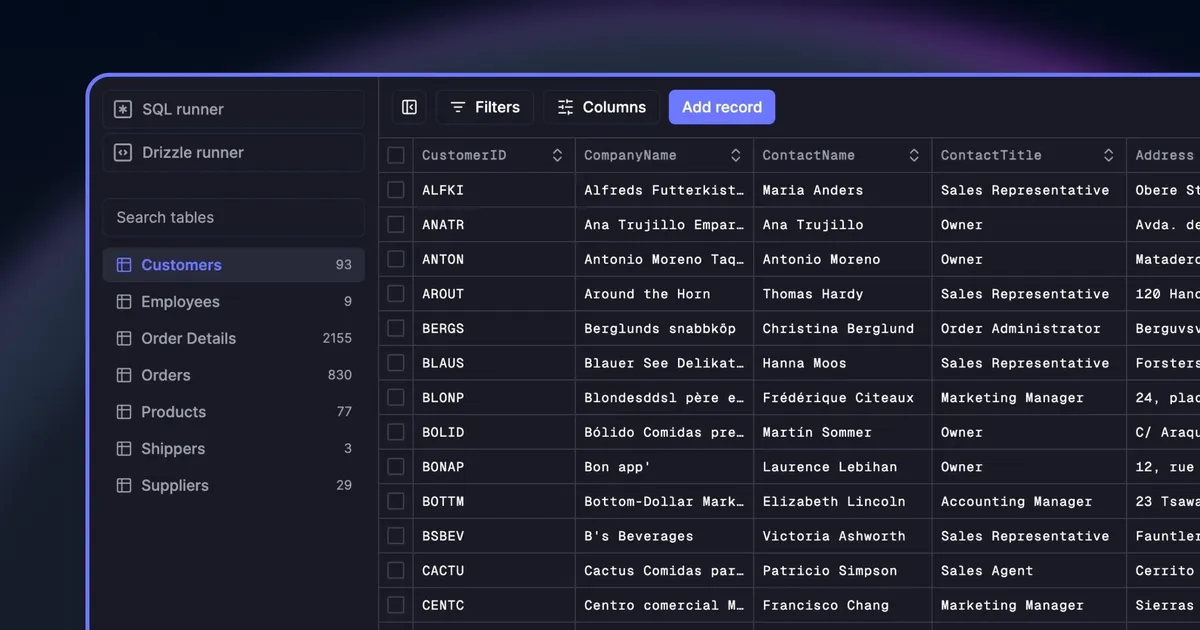
Task: Click the Products table icon
Action: (124, 412)
